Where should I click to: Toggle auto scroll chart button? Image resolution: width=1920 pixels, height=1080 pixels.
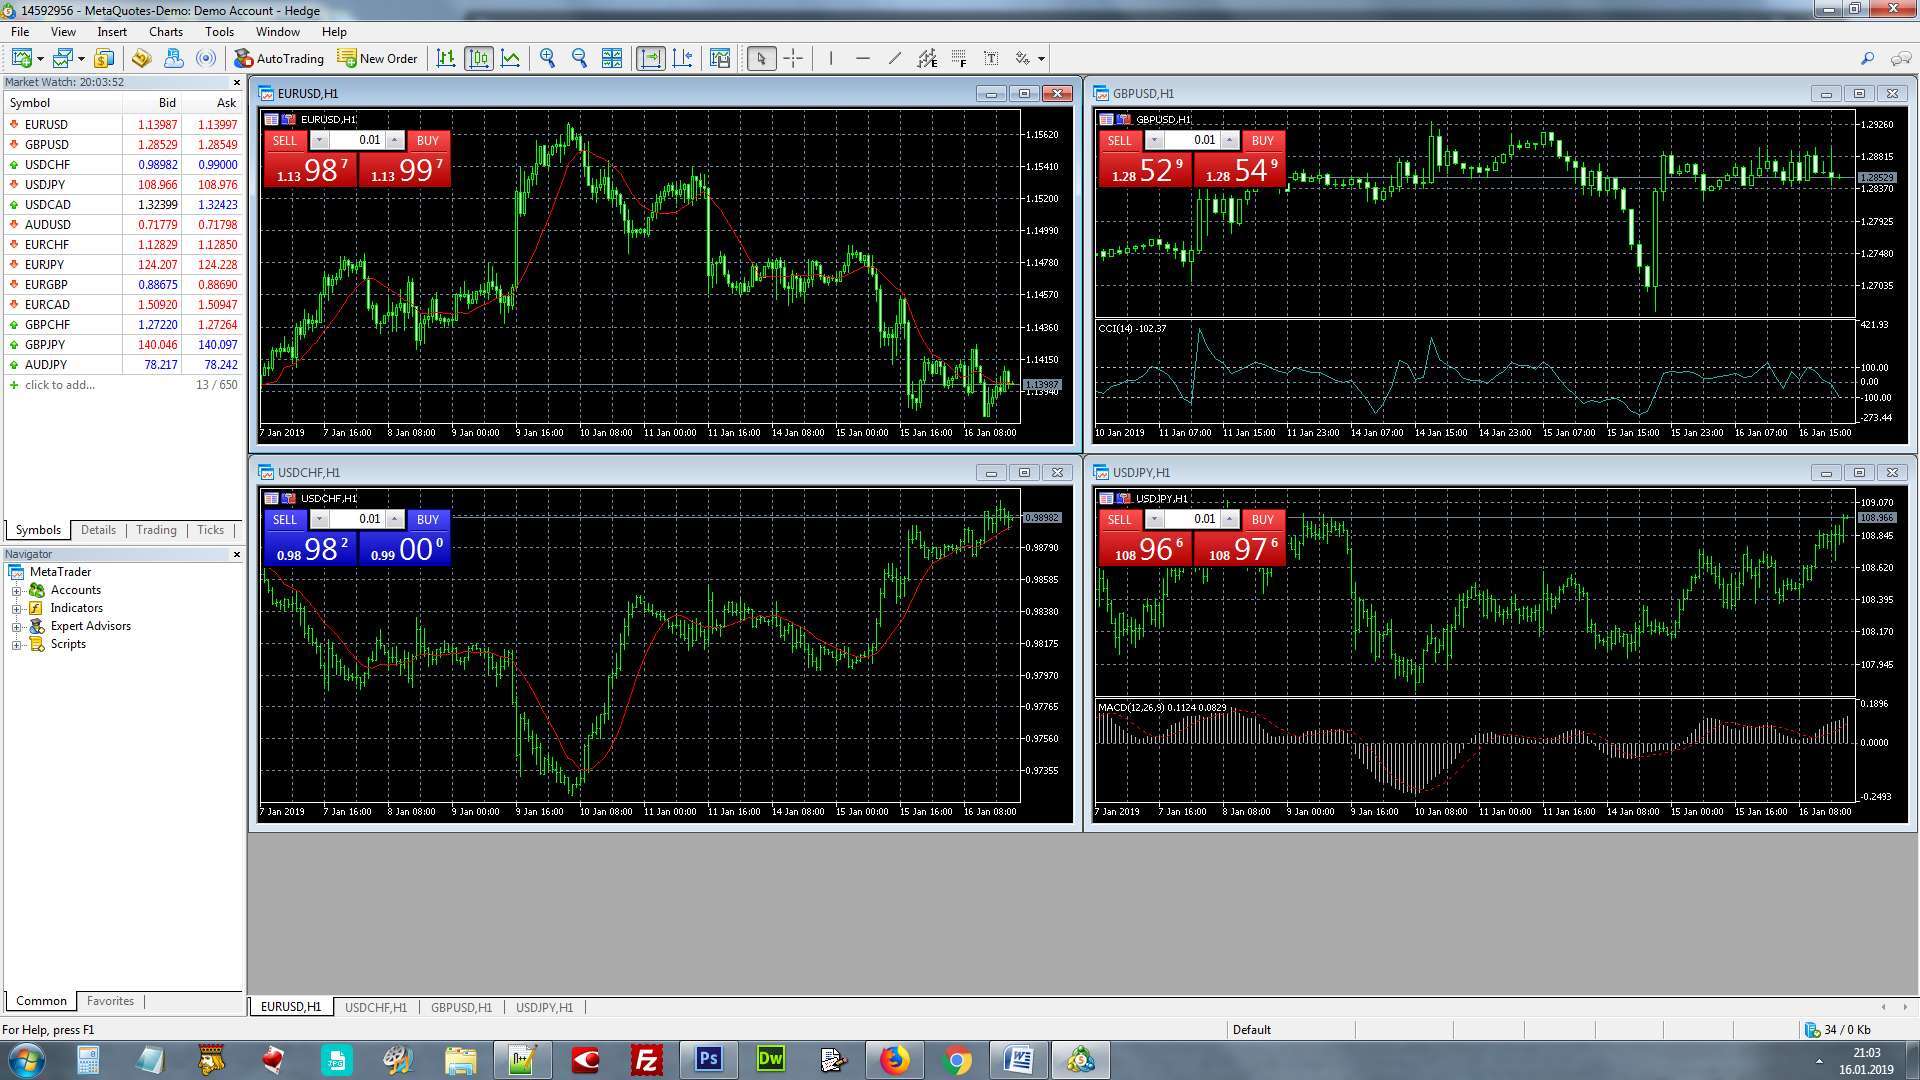[x=650, y=59]
